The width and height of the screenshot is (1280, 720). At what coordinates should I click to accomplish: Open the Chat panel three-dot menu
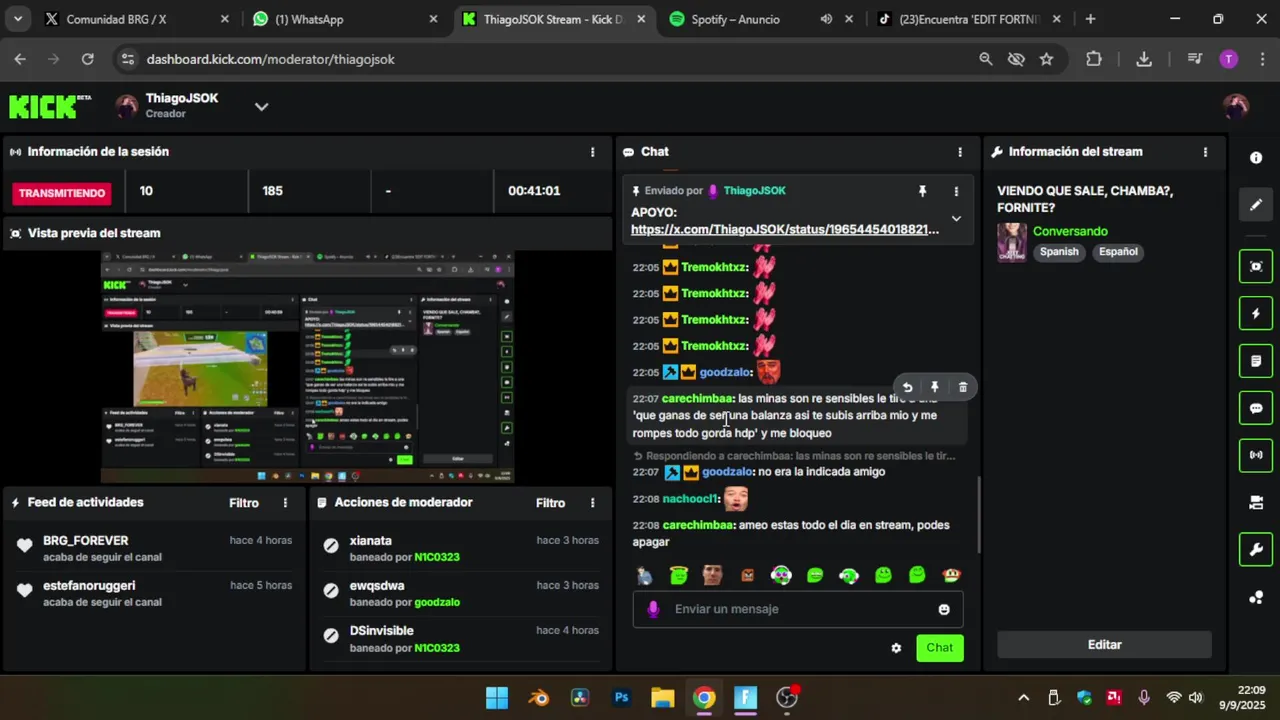[960, 152]
